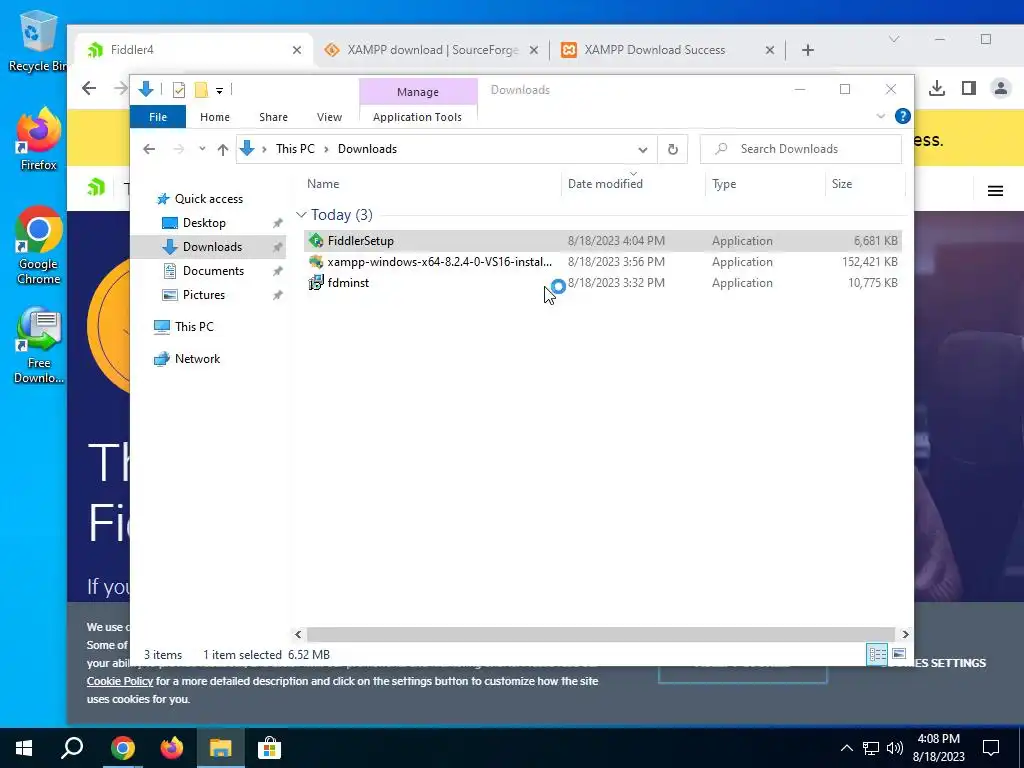Toggle Chrome side panel icon
Viewport: 1024px width, 768px height.
click(x=968, y=88)
